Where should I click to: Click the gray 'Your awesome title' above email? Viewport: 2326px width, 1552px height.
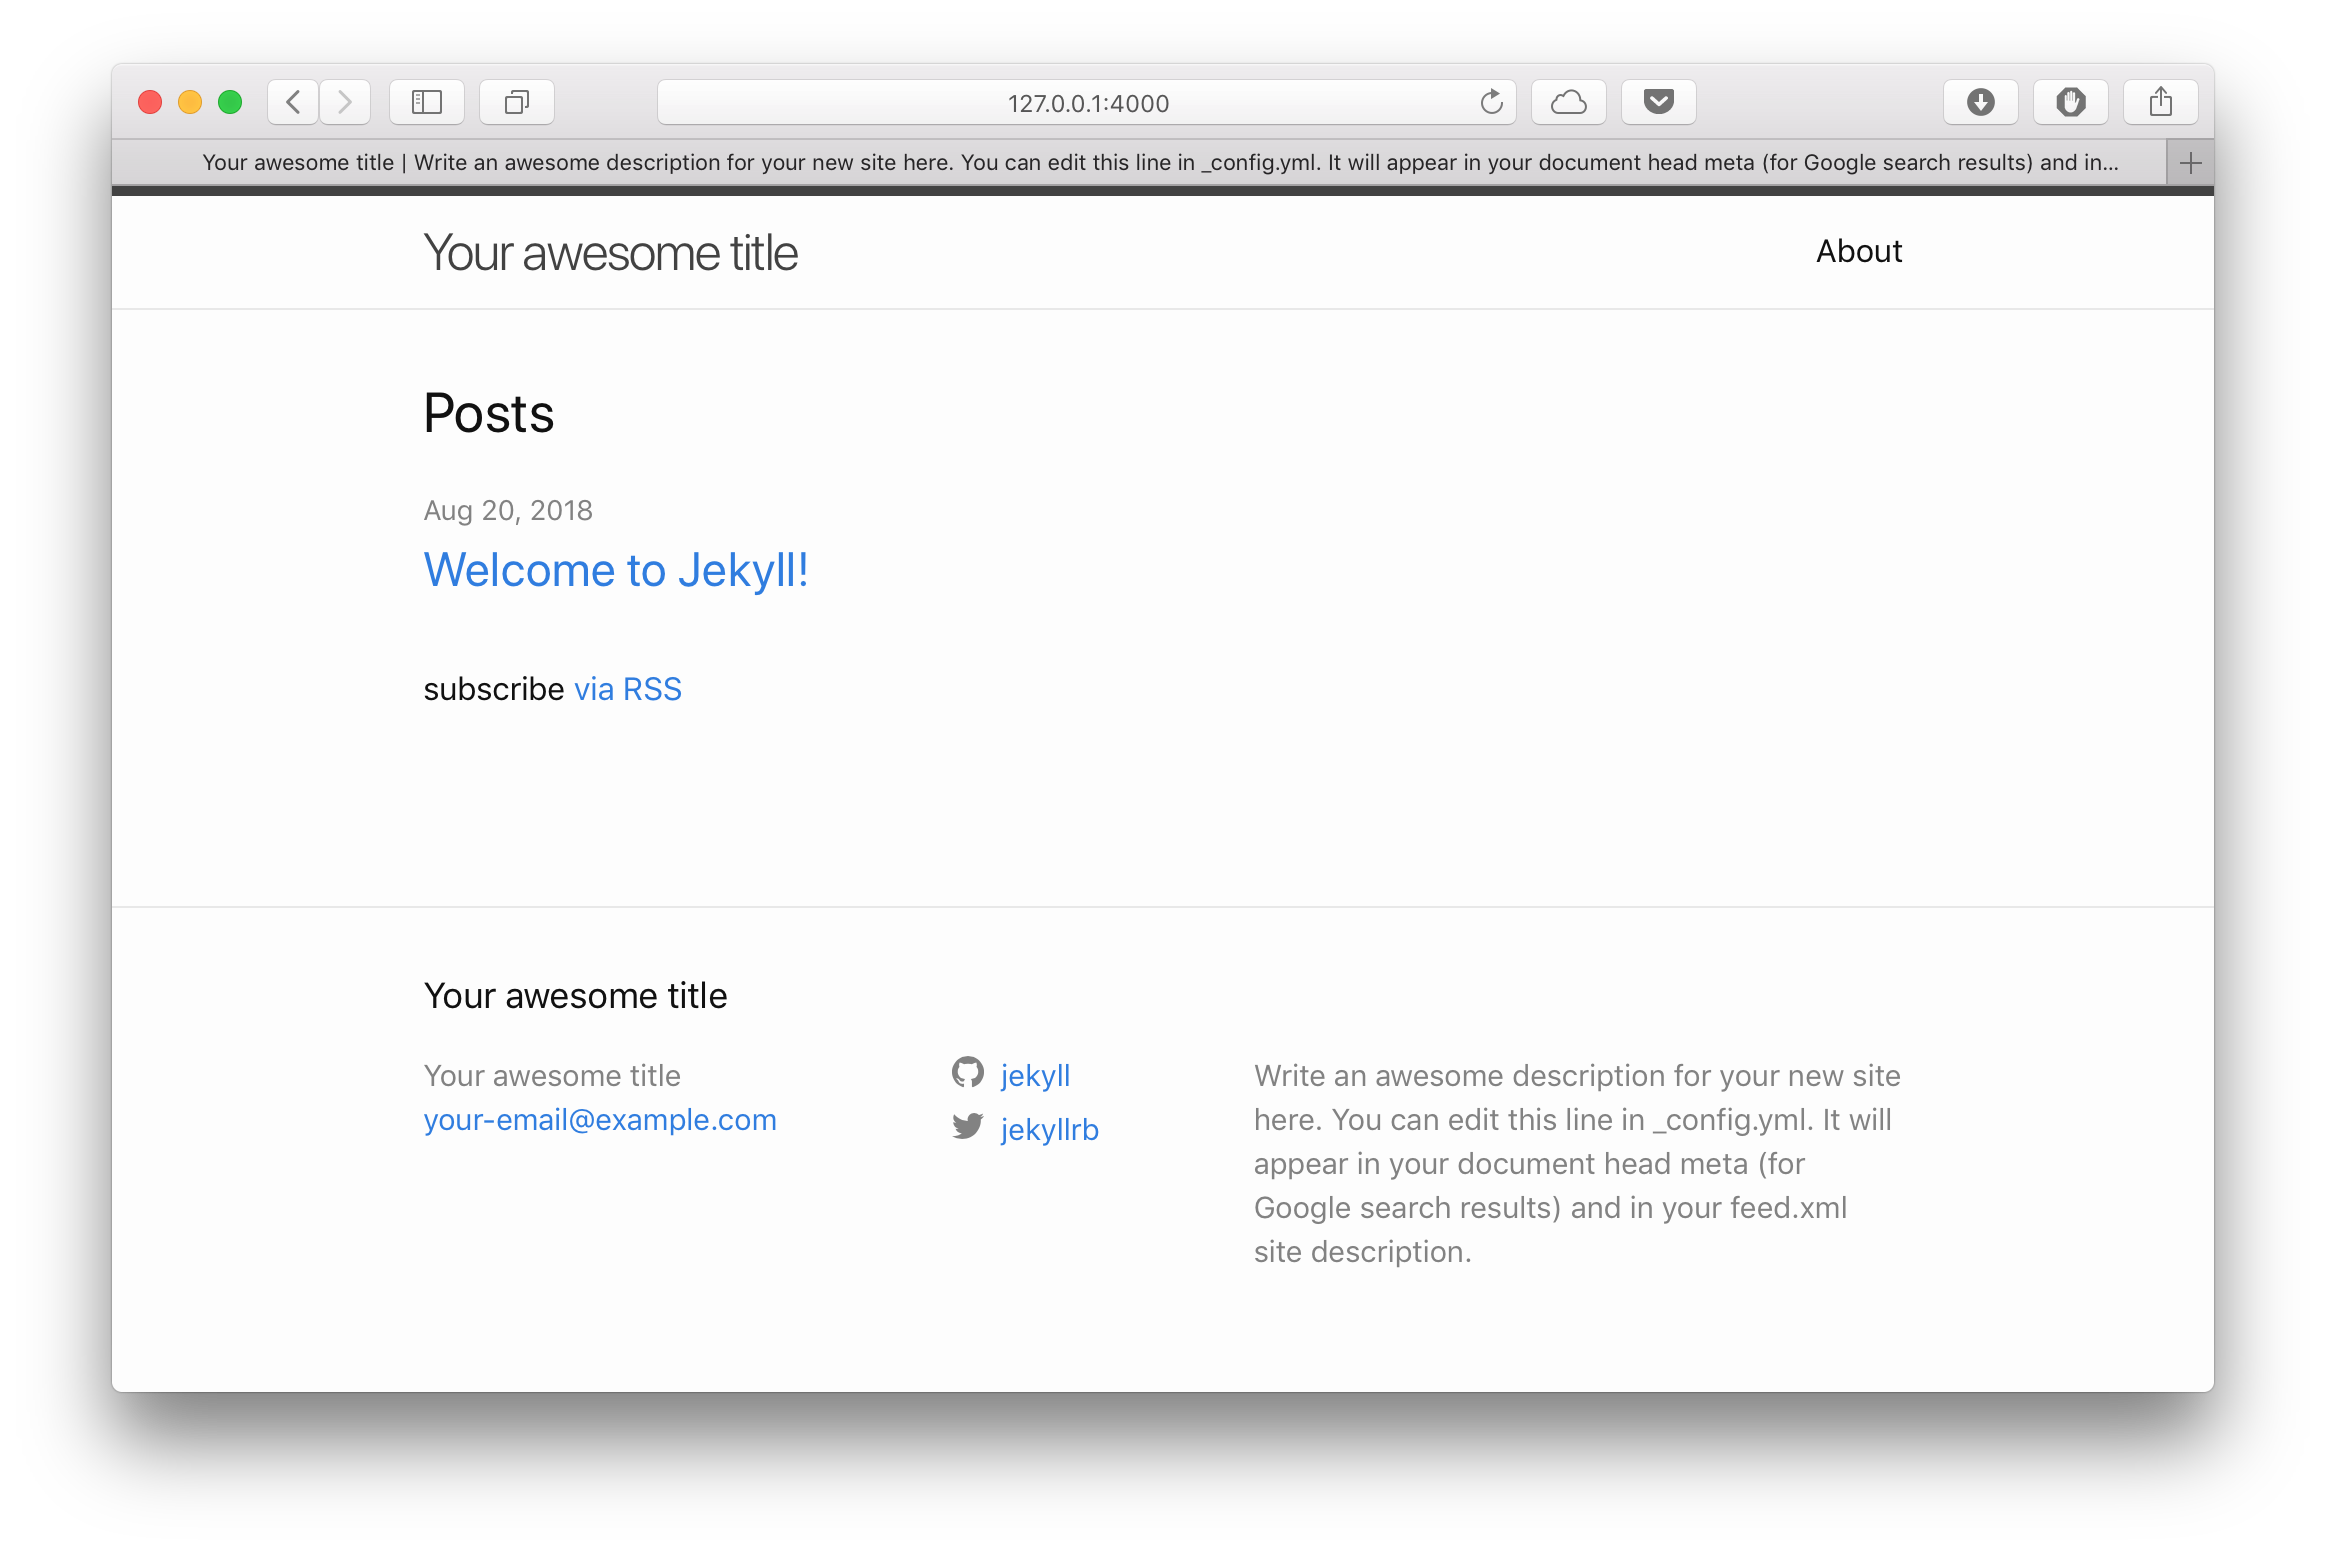(552, 1076)
